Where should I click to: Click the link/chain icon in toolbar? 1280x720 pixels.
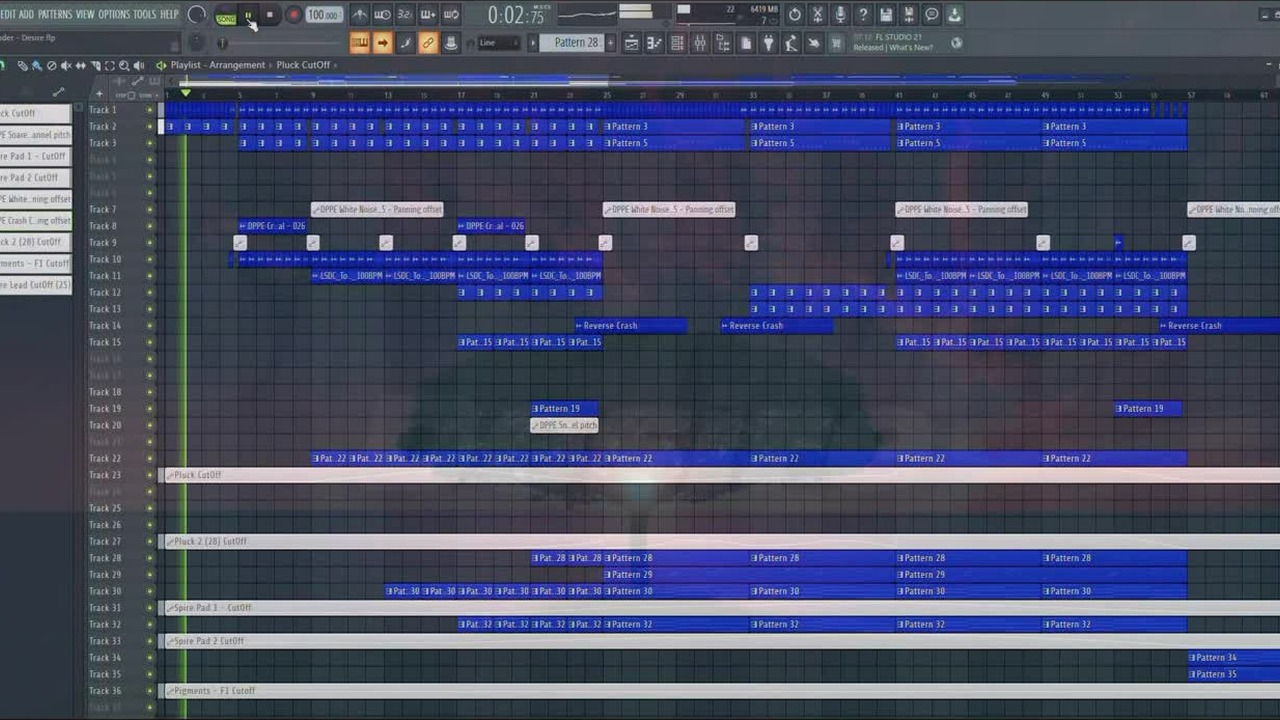click(428, 43)
